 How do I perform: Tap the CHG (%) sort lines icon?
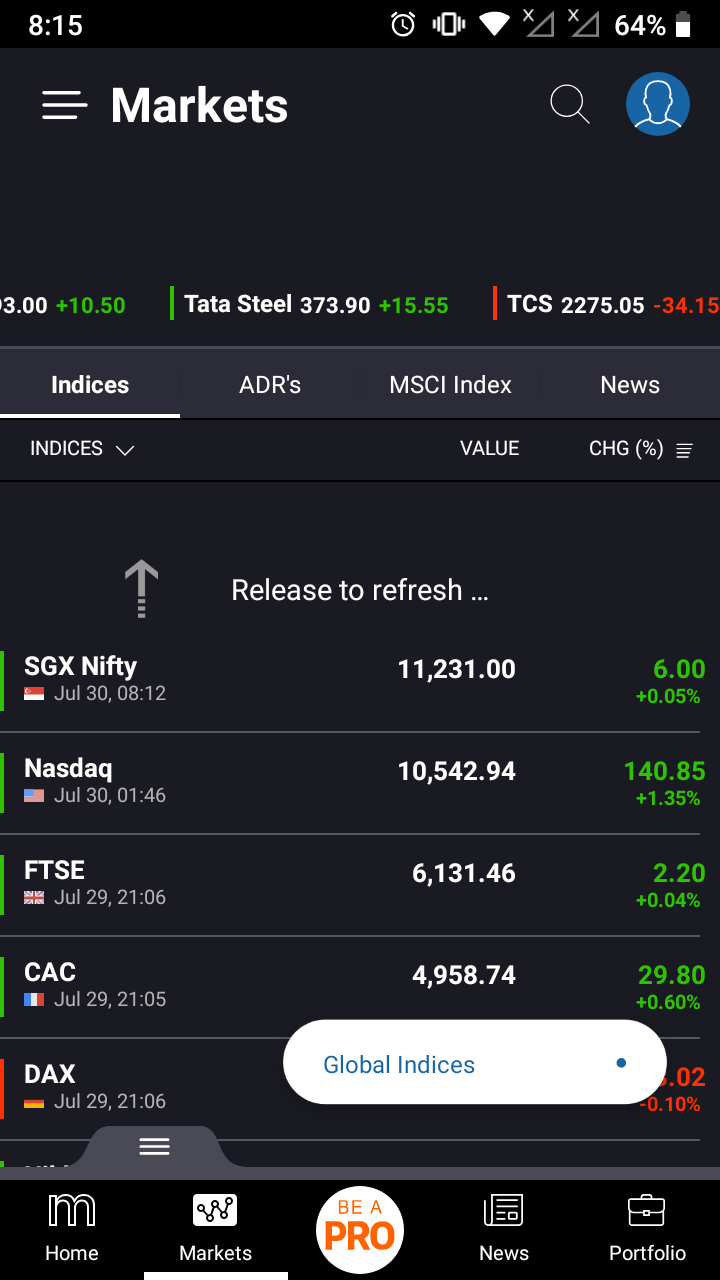click(x=684, y=450)
